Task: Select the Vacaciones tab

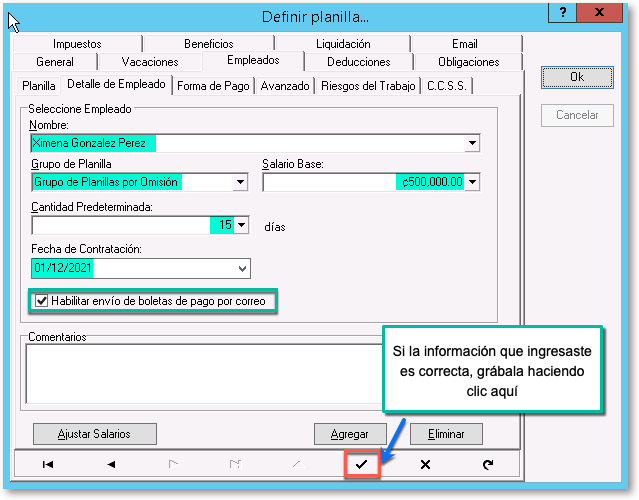Action: (x=150, y=62)
